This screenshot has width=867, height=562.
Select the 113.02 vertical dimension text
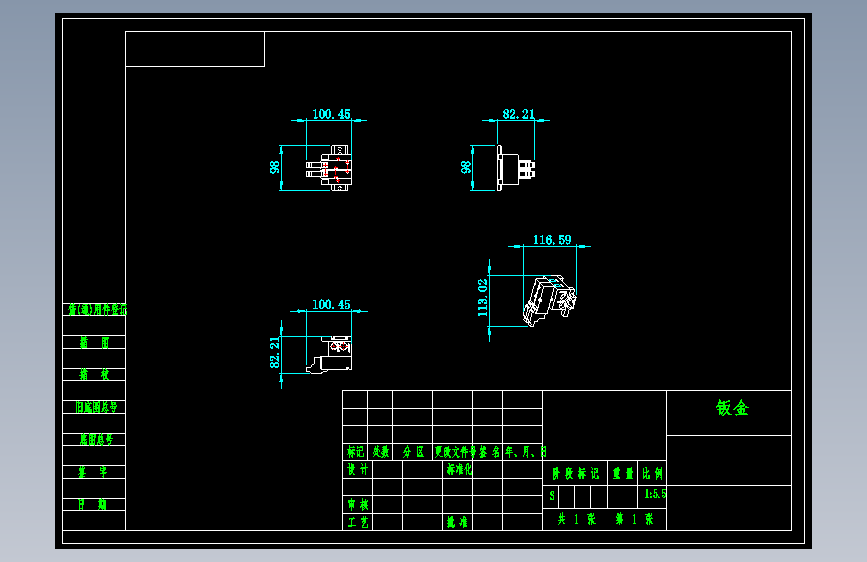(483, 298)
